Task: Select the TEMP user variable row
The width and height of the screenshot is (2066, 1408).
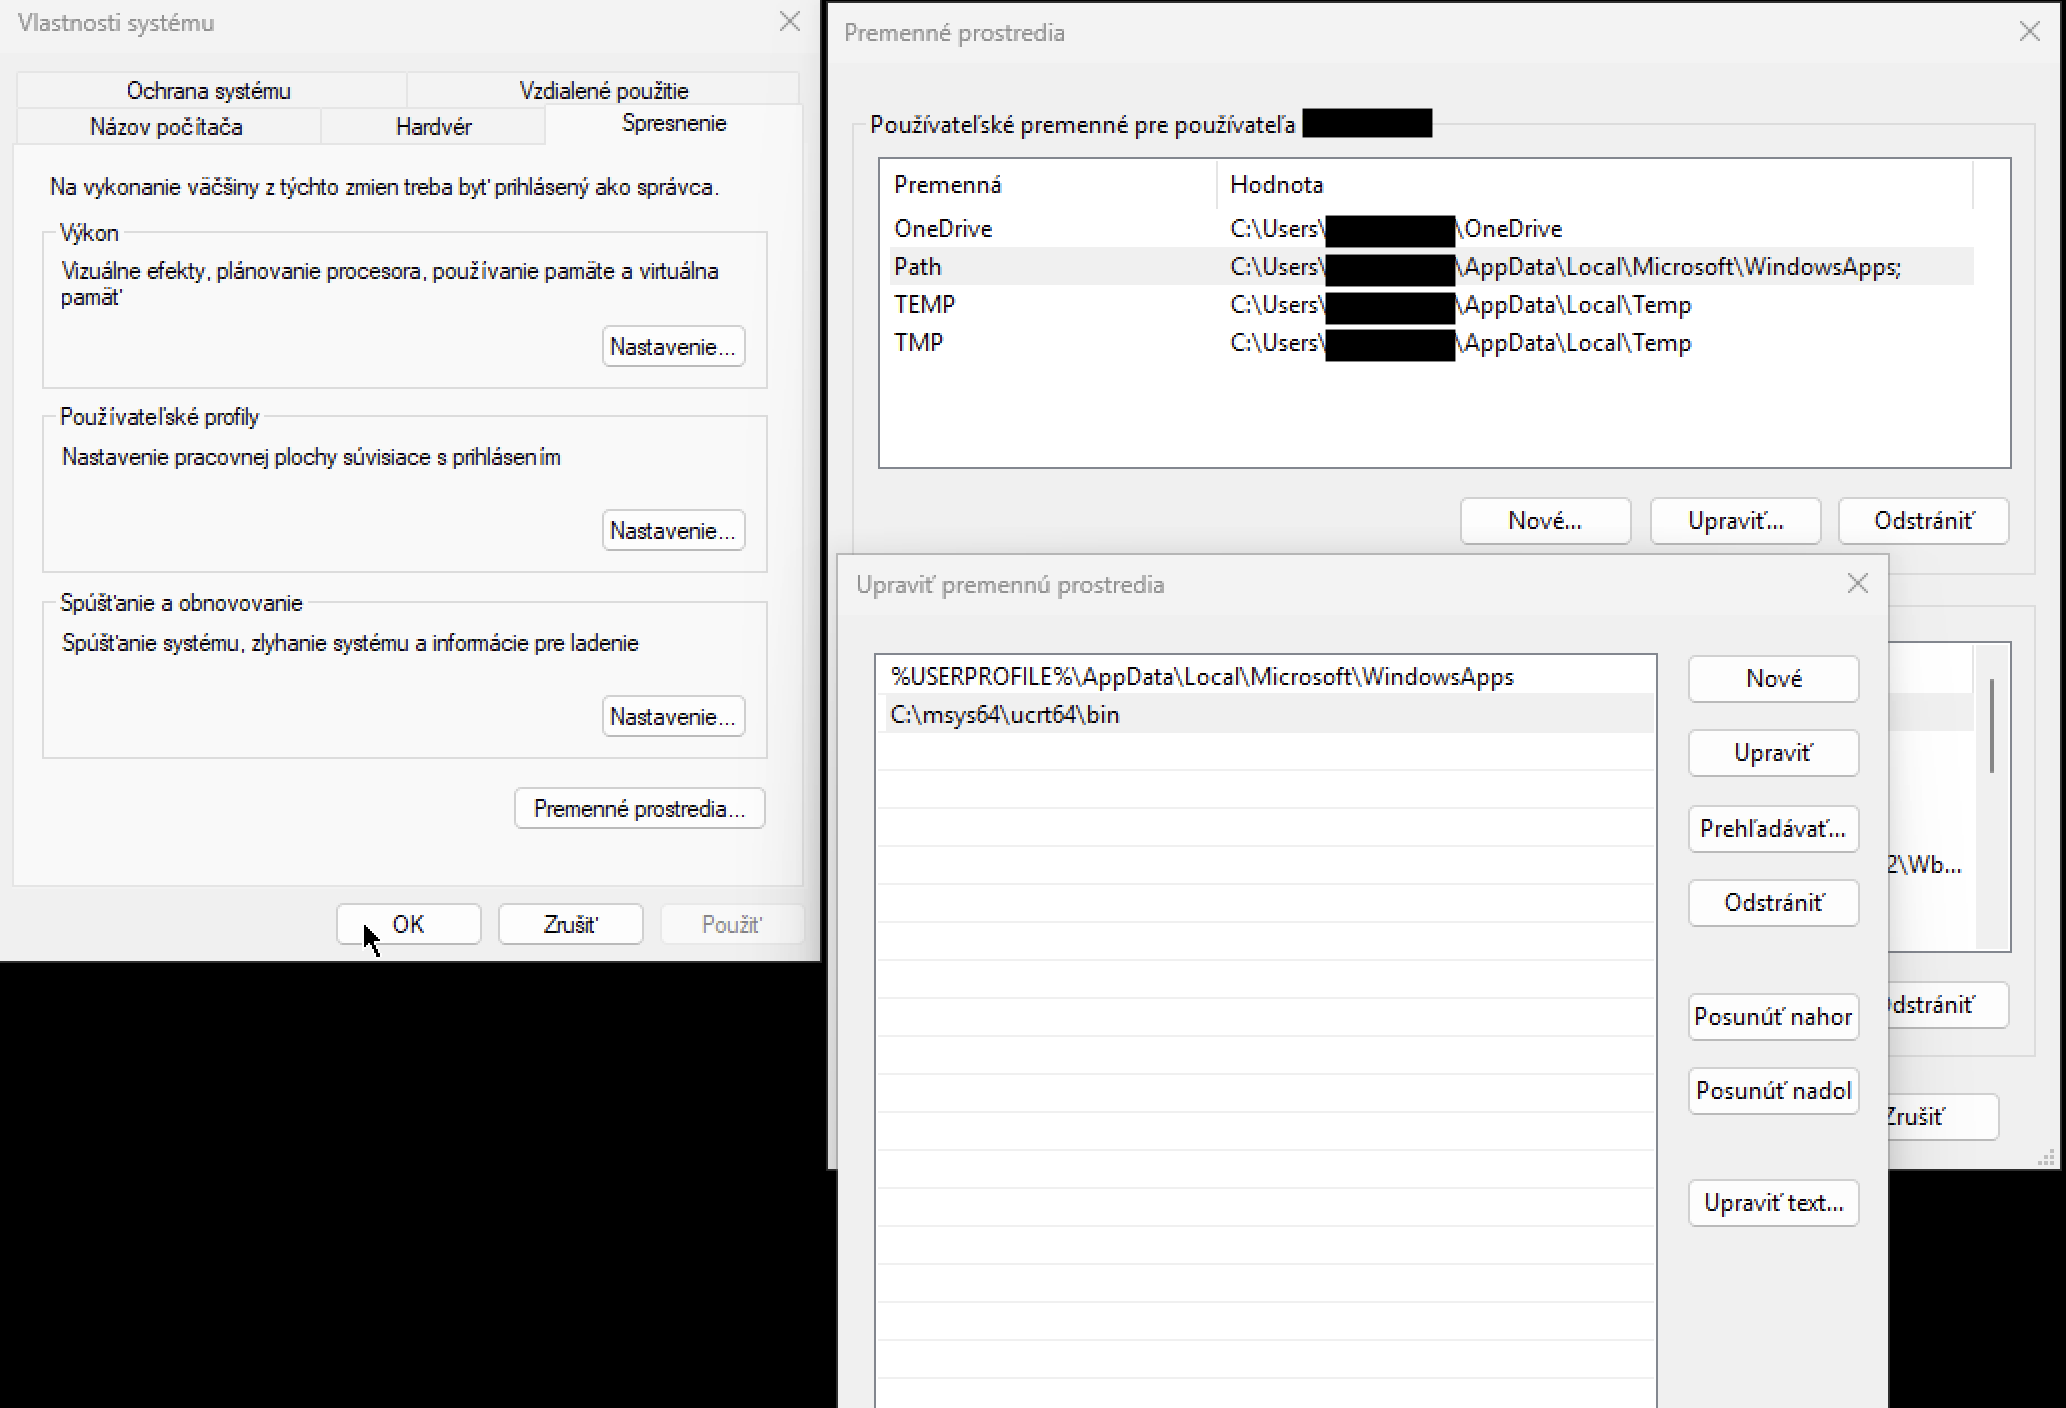Action: 1432,305
